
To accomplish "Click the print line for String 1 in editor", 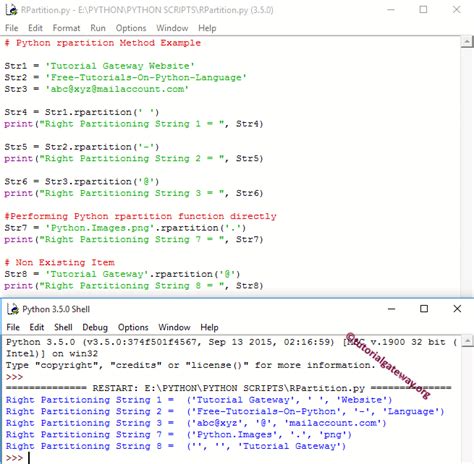I will (134, 124).
